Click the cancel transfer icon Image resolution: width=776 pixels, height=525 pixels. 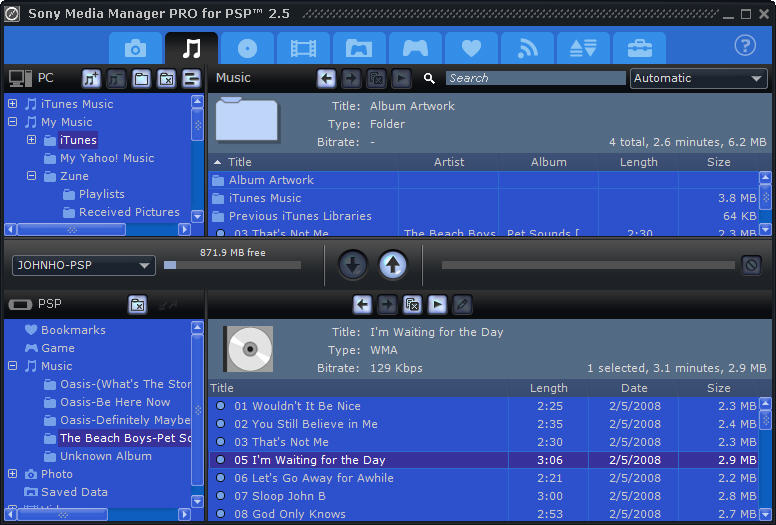click(751, 265)
